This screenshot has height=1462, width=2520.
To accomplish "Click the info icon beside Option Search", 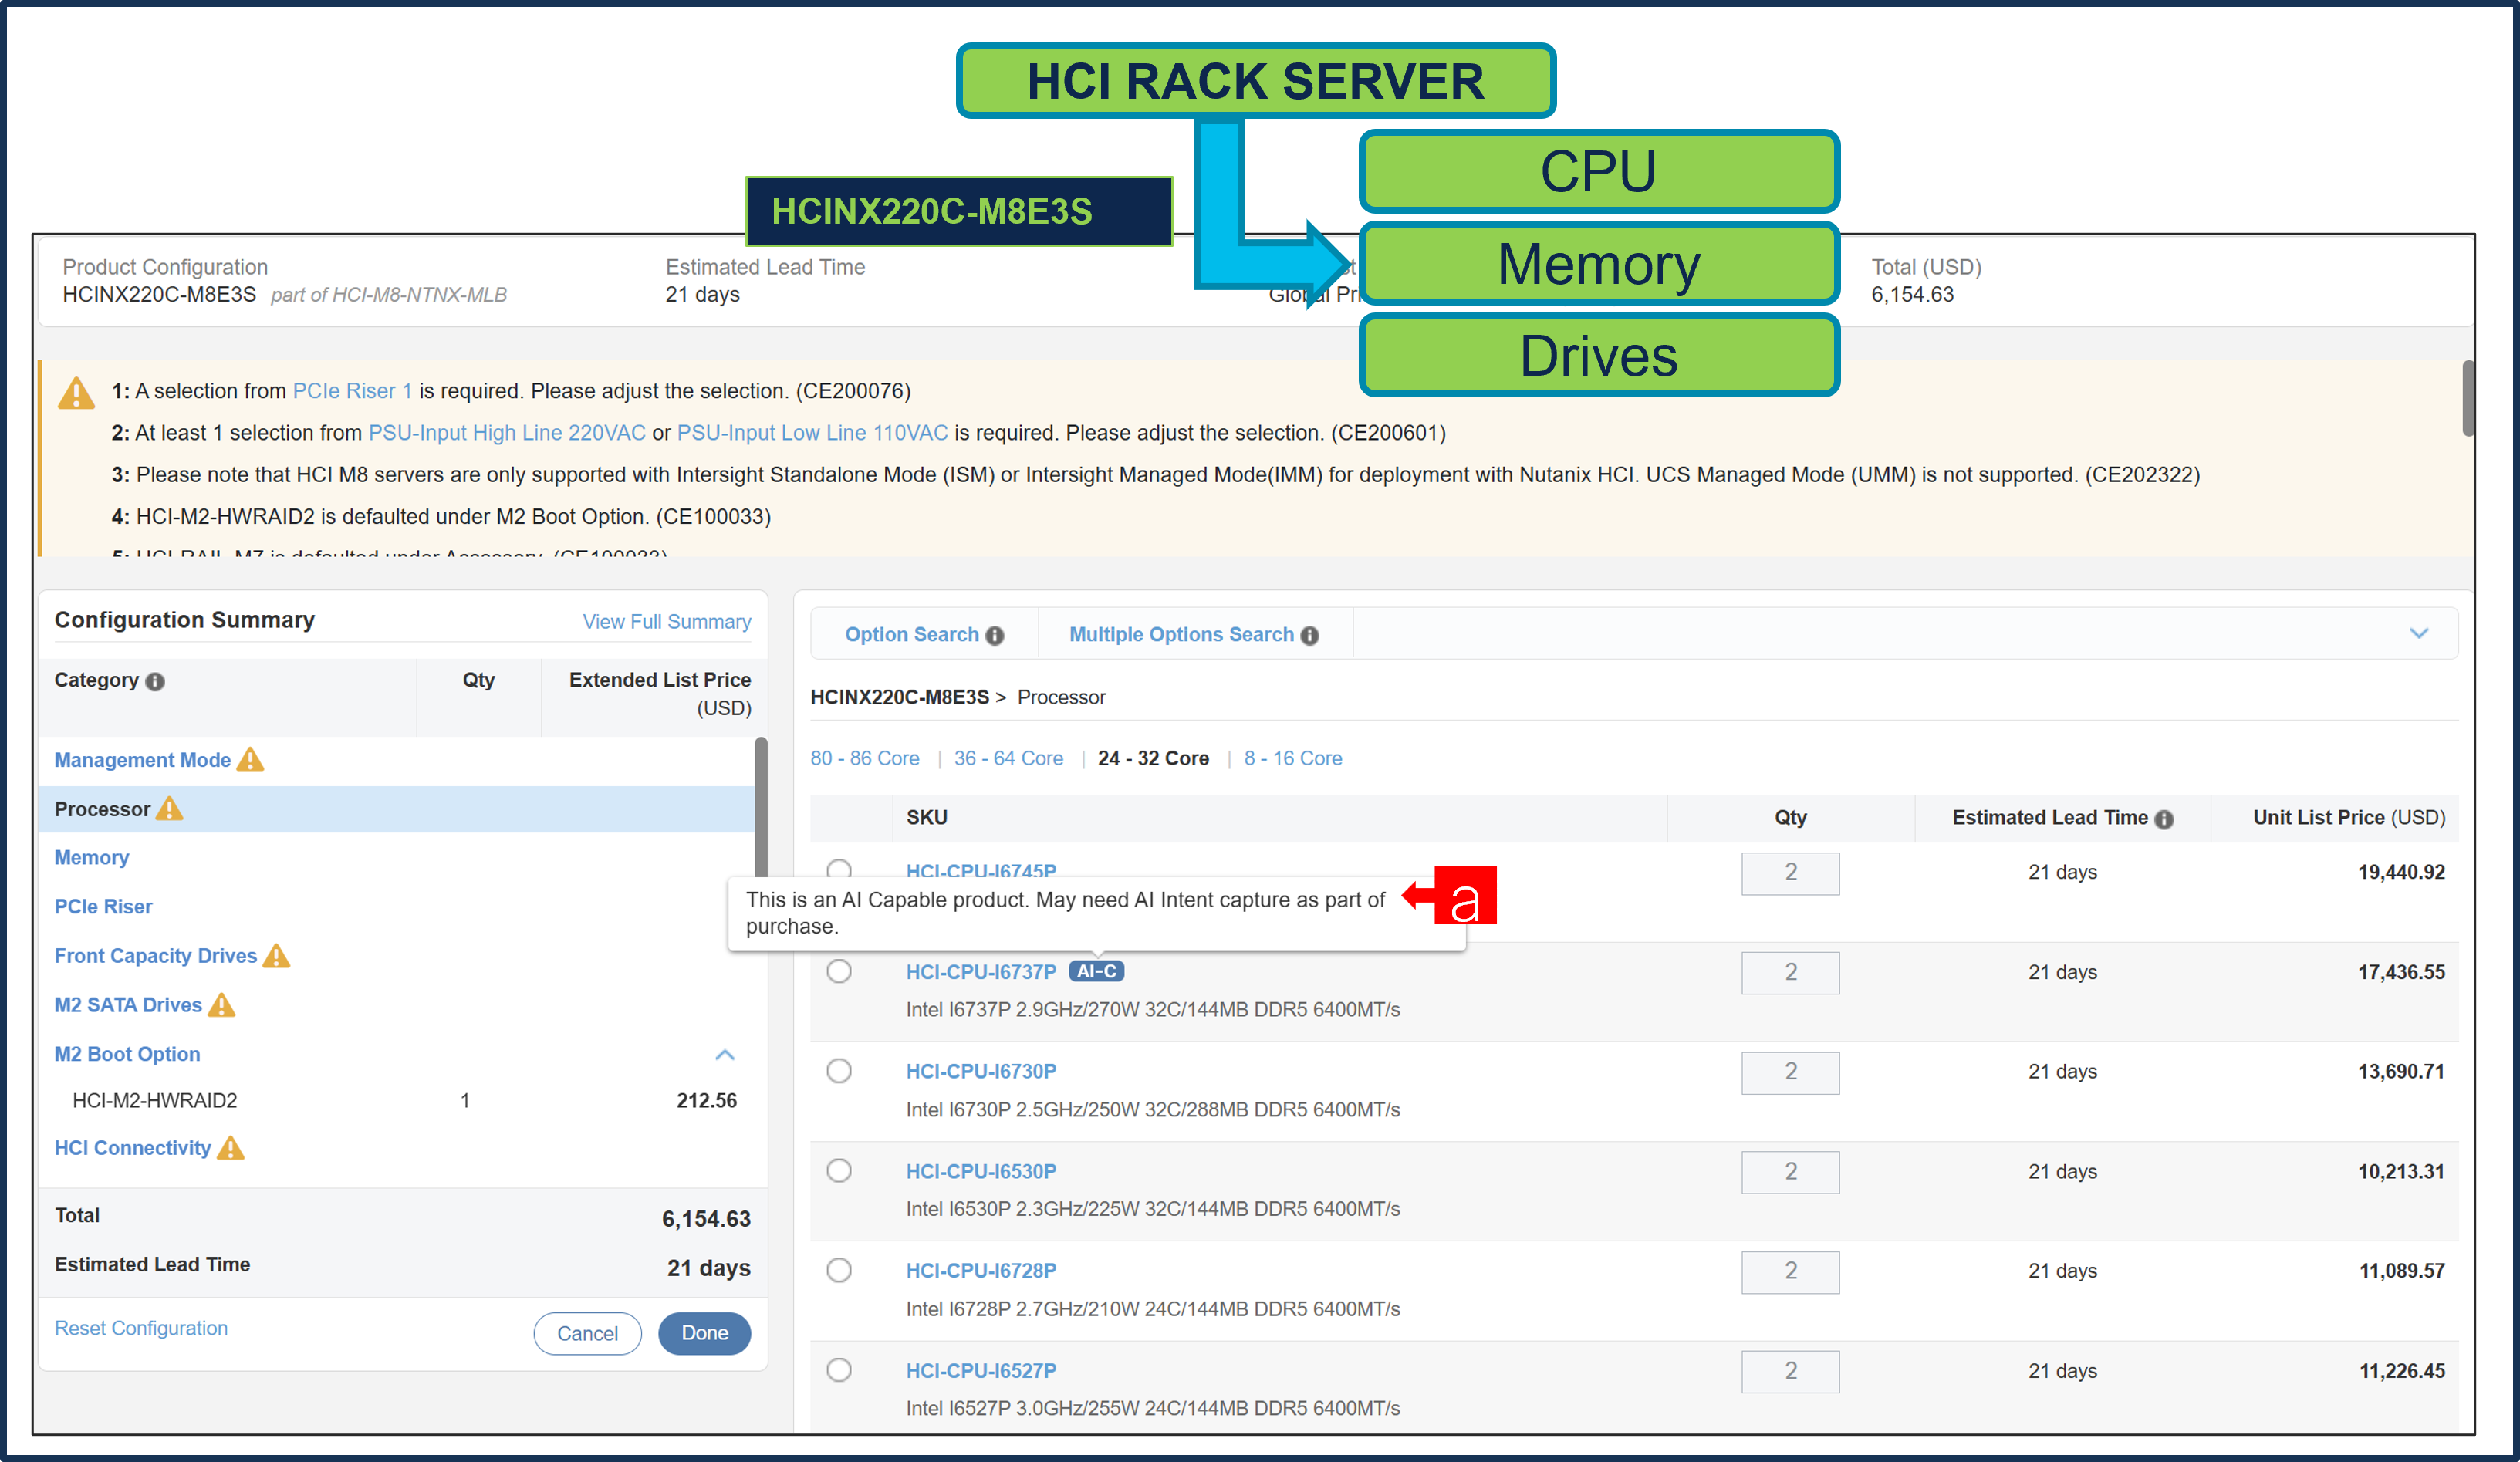I will [994, 634].
